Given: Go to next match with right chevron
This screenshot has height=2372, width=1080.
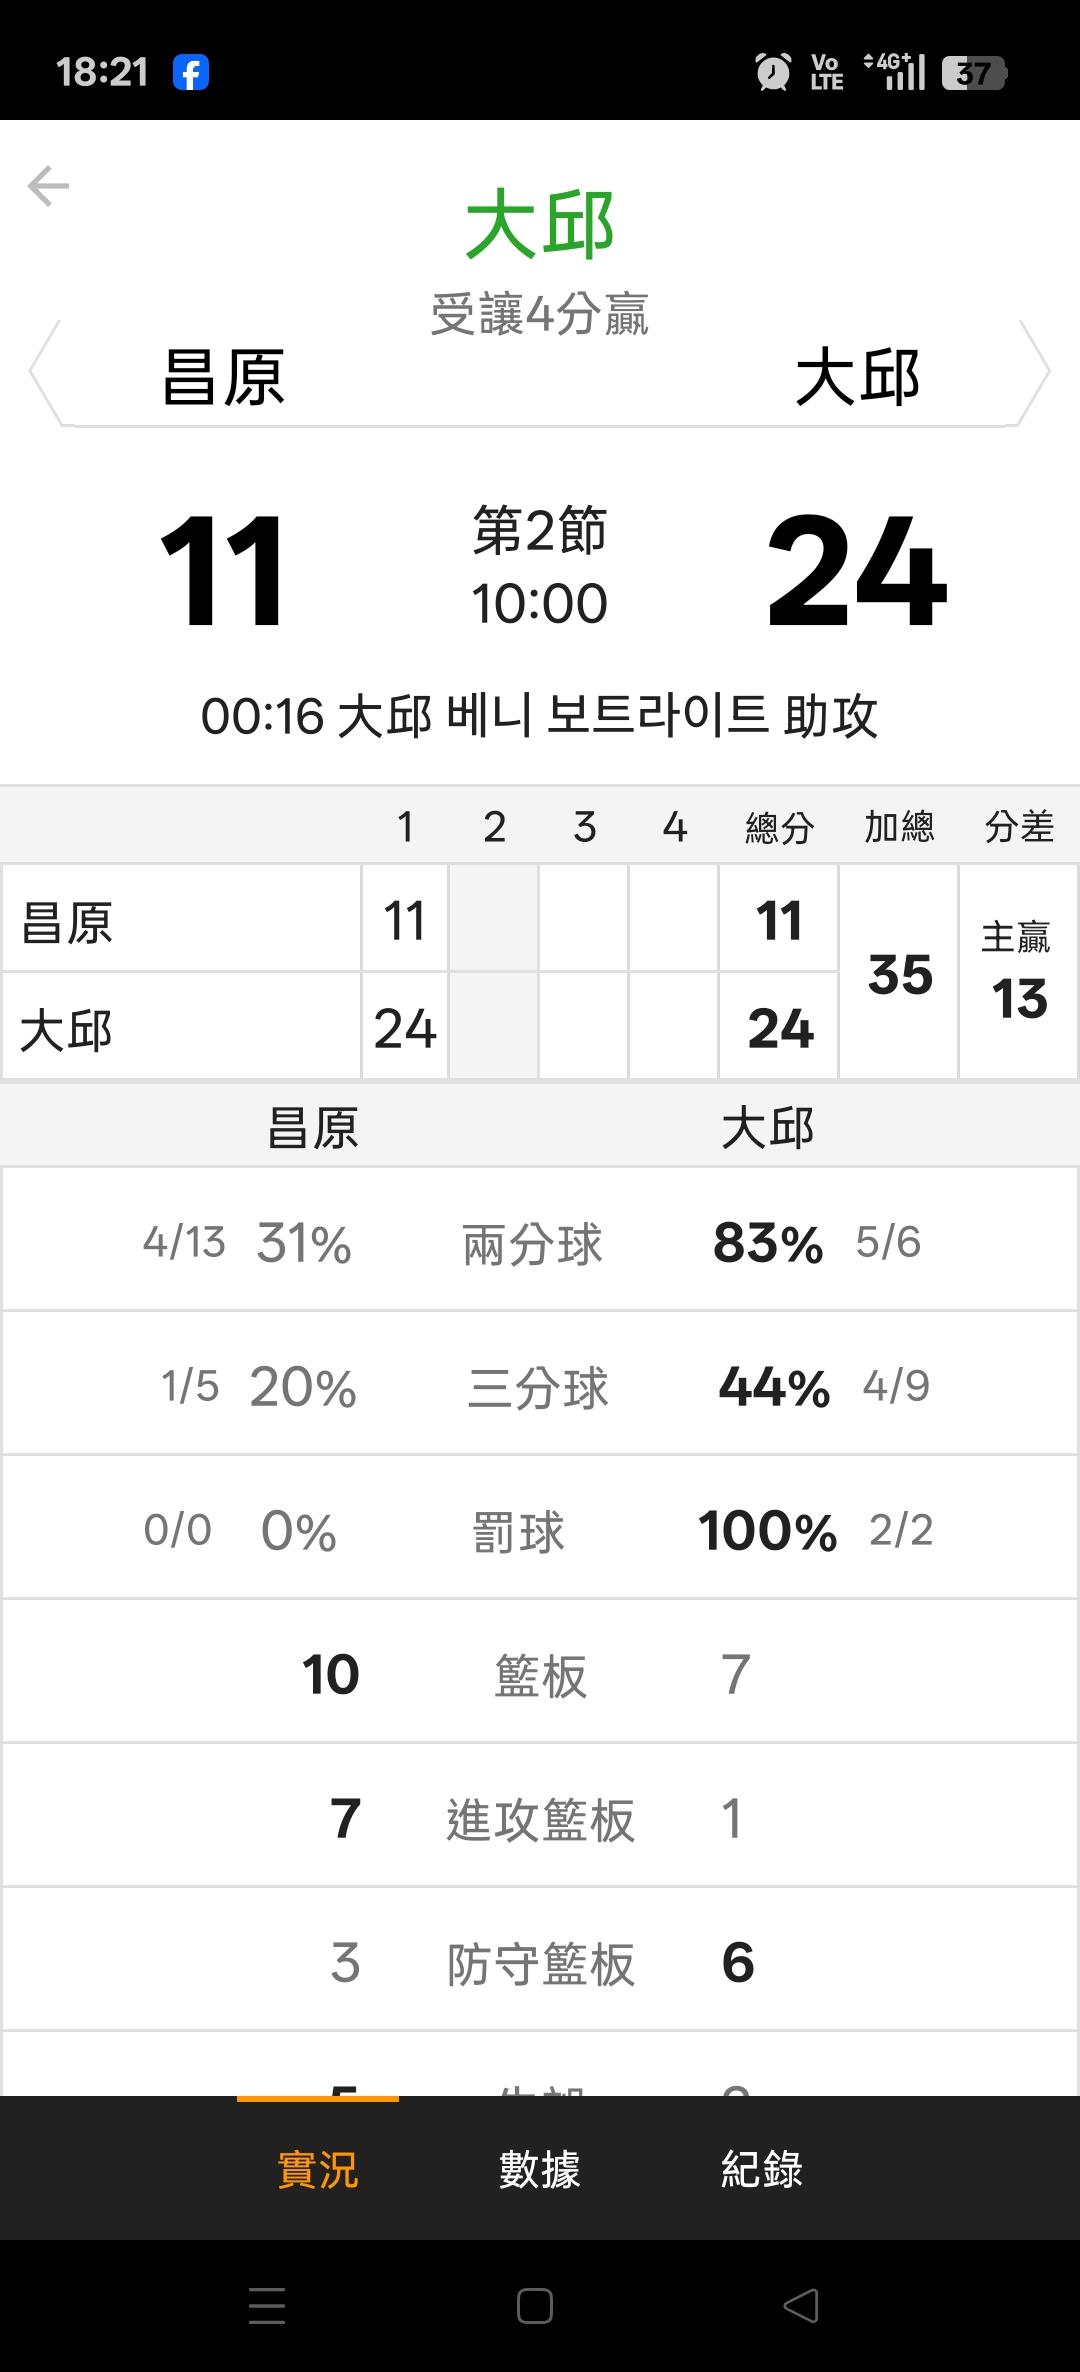Looking at the screenshot, I should tap(1034, 372).
